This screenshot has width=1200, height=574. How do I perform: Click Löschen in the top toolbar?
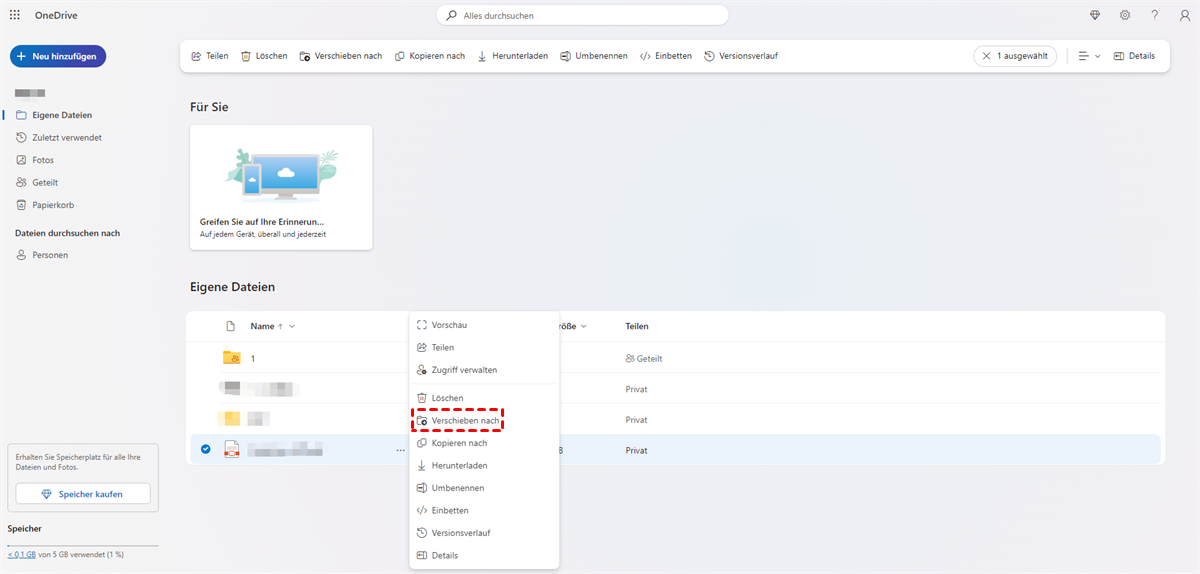pyautogui.click(x=264, y=56)
